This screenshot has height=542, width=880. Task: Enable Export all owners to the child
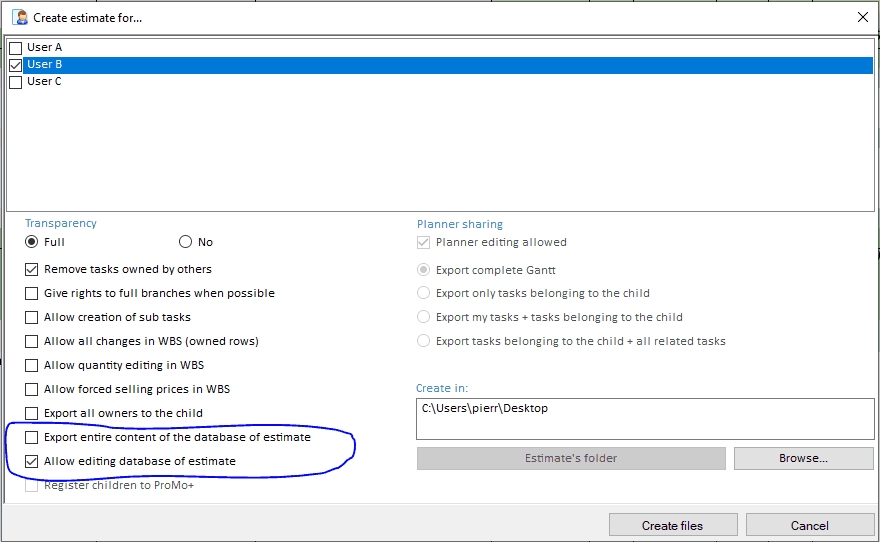pyautogui.click(x=32, y=414)
